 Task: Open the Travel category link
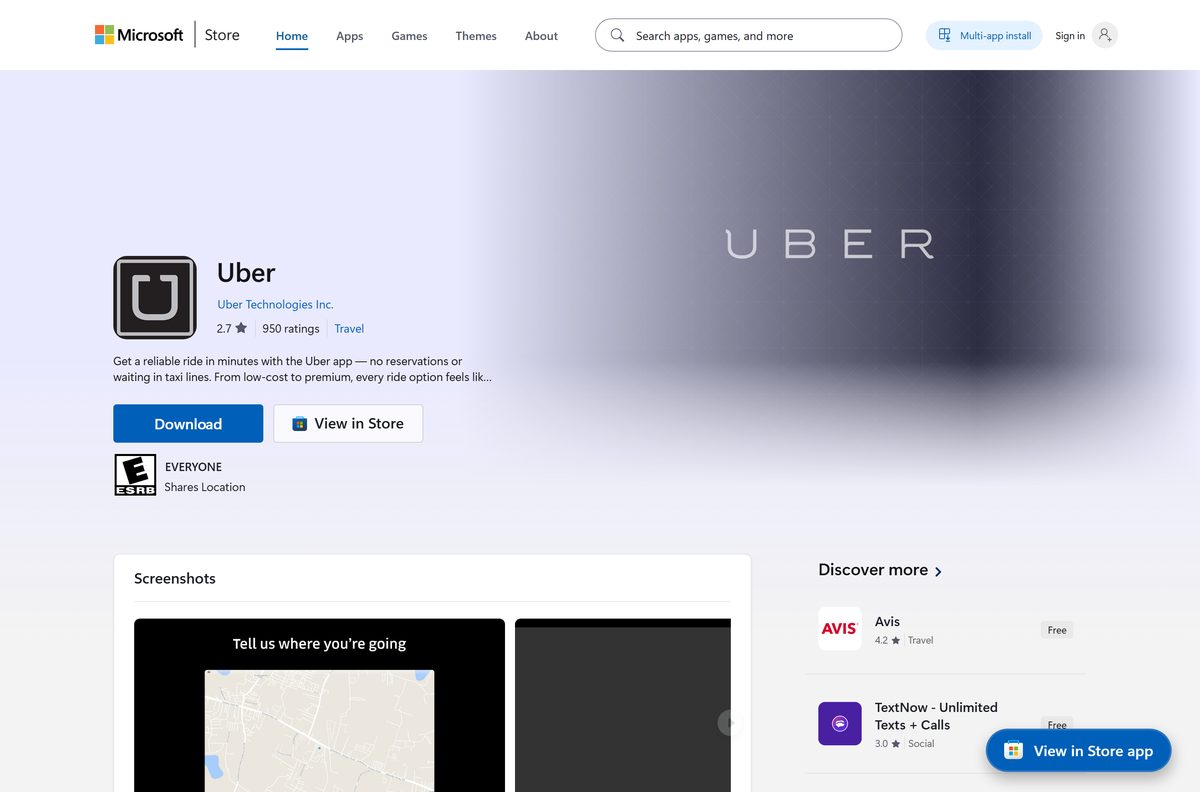tap(349, 328)
